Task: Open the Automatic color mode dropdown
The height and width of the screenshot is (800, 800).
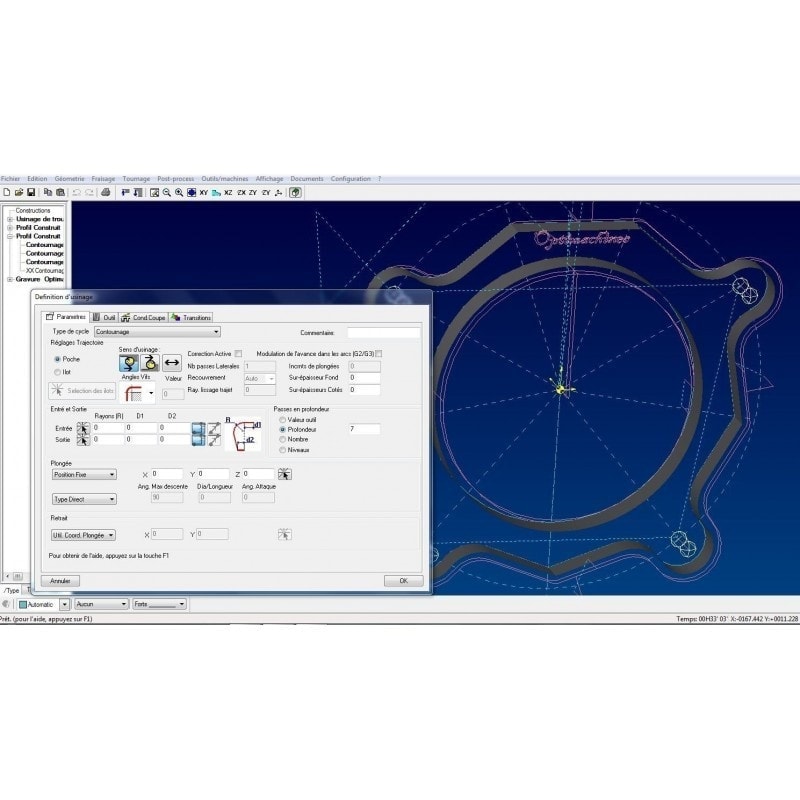Action: (64, 605)
